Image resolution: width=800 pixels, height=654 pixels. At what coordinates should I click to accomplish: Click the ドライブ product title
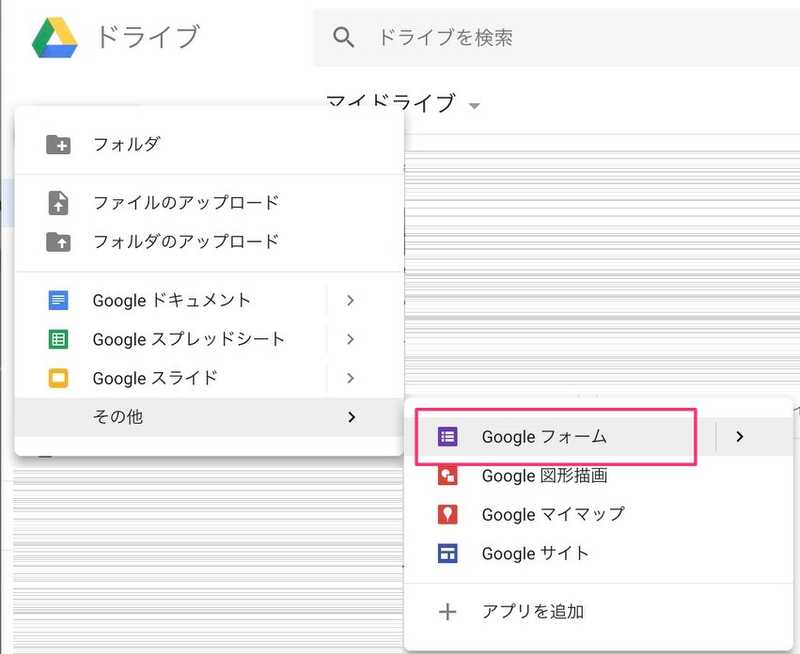tap(148, 37)
